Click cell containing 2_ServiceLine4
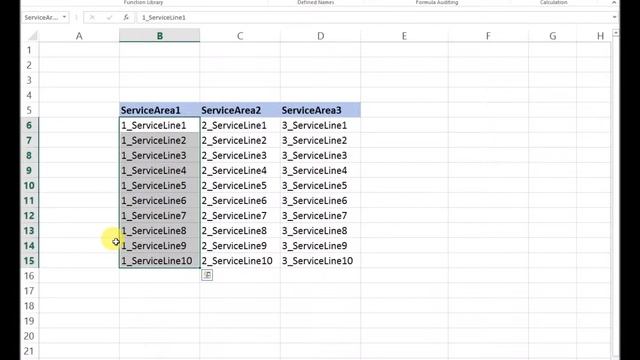This screenshot has height=360, width=640. coord(240,171)
